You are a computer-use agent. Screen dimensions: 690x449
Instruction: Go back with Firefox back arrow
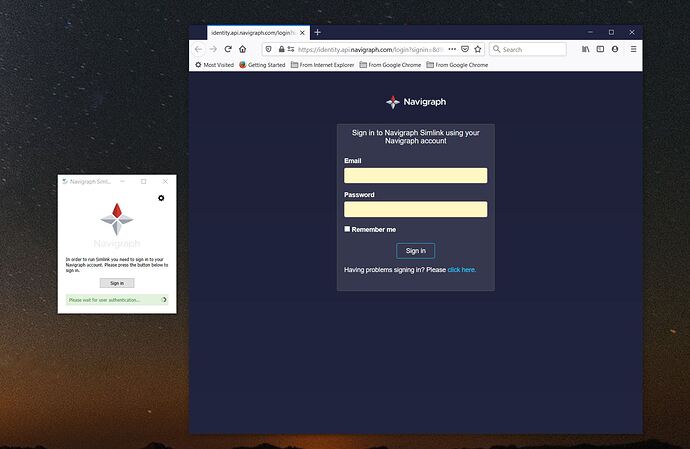[198, 49]
